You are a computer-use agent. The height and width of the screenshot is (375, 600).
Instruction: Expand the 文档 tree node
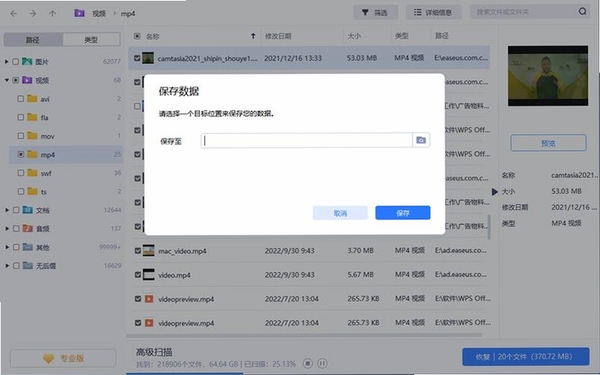(x=7, y=210)
